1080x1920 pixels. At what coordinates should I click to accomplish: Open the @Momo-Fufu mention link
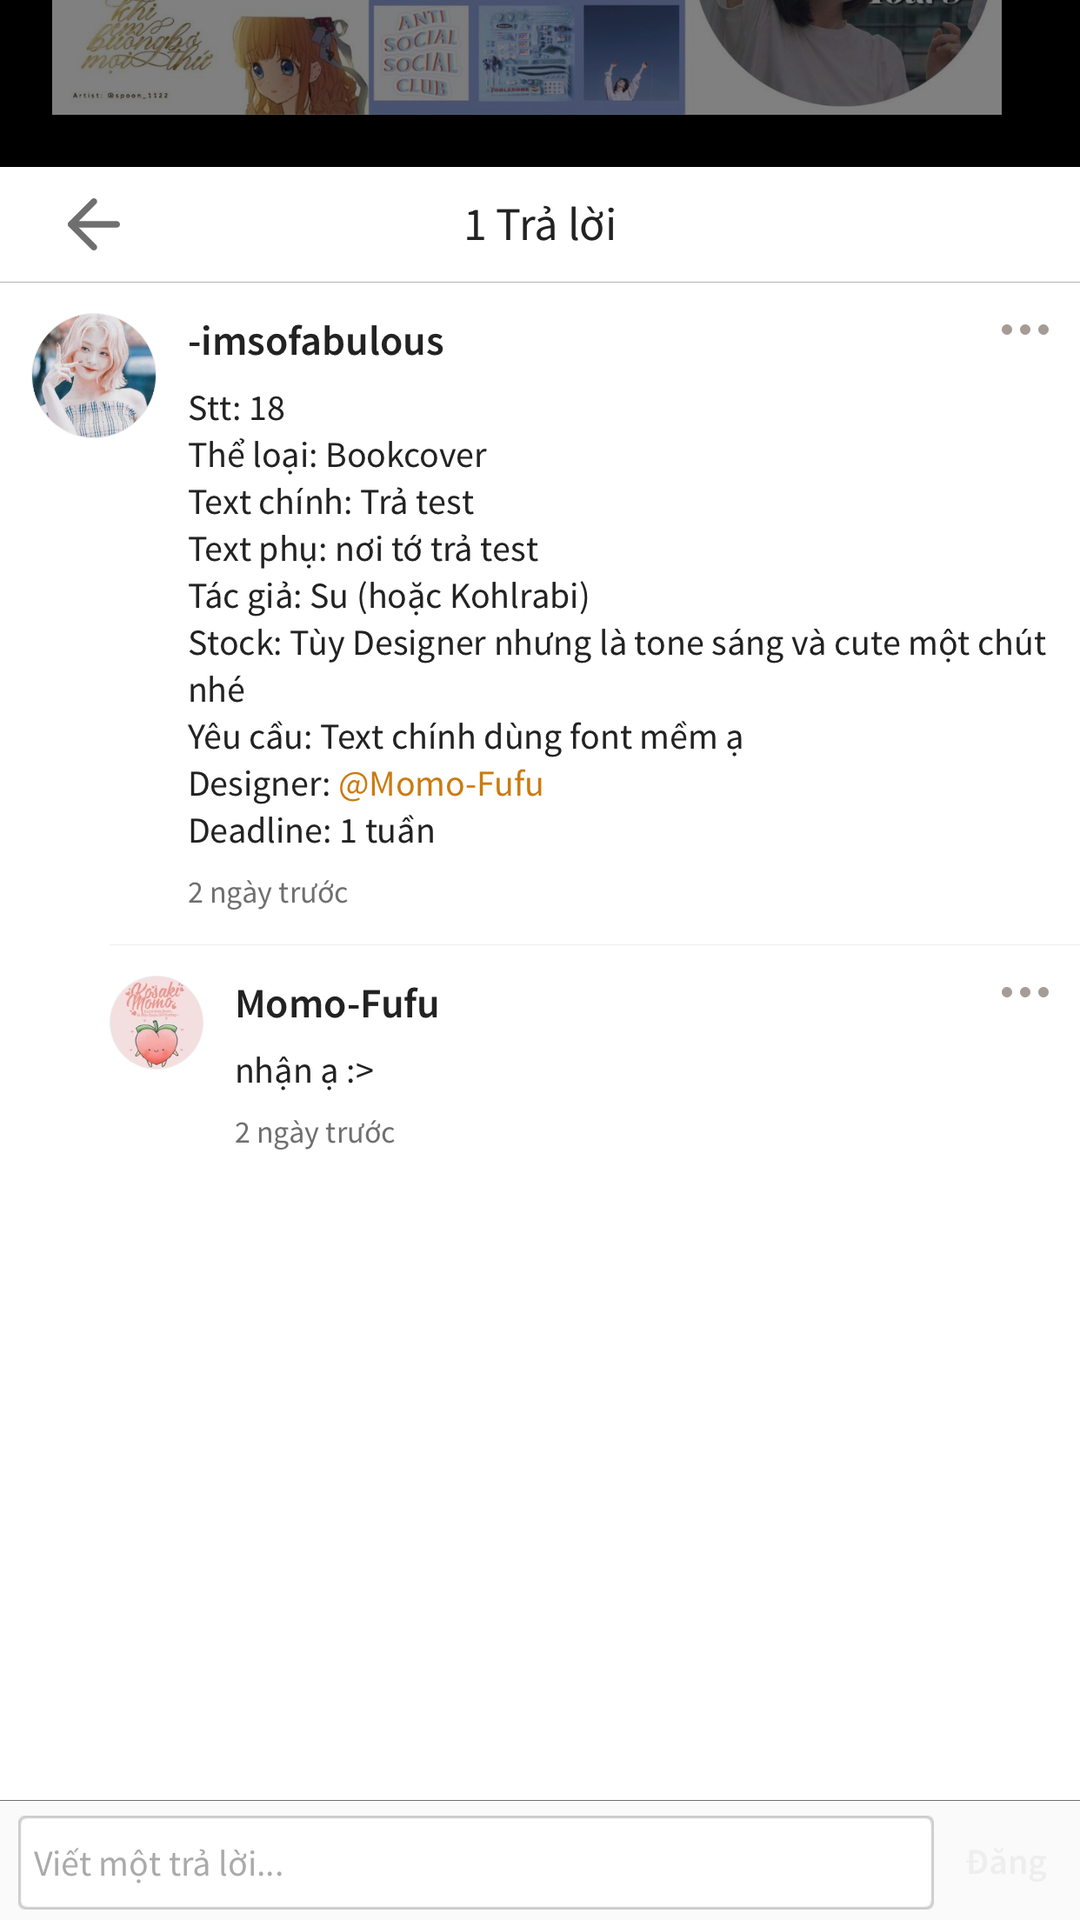440,784
